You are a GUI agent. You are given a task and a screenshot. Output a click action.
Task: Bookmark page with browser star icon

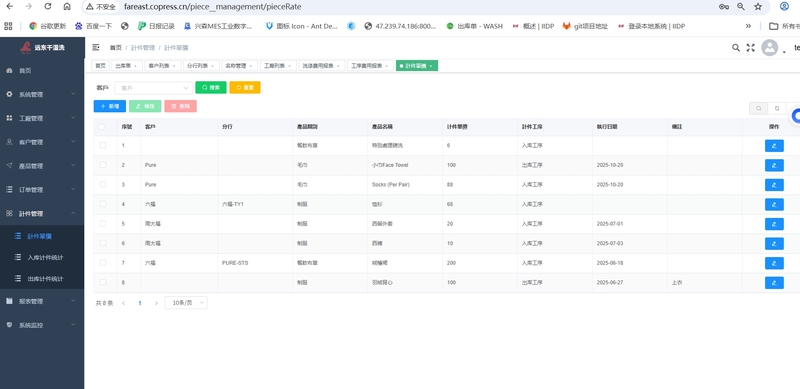[x=758, y=7]
